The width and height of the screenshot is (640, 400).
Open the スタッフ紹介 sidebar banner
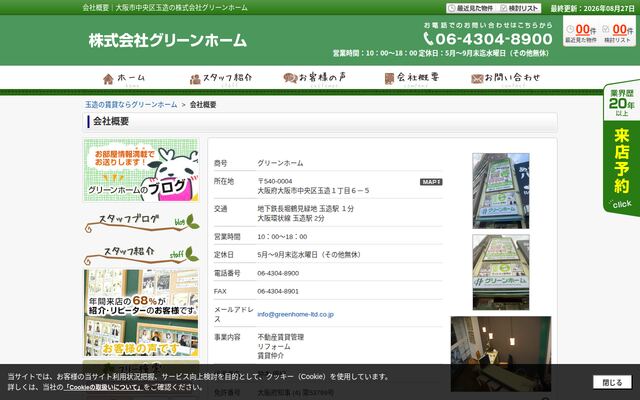[141, 255]
